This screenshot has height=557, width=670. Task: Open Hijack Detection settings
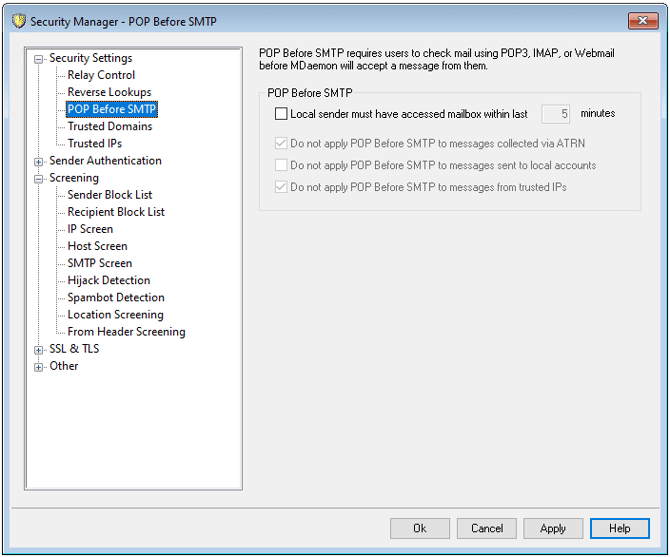(109, 281)
